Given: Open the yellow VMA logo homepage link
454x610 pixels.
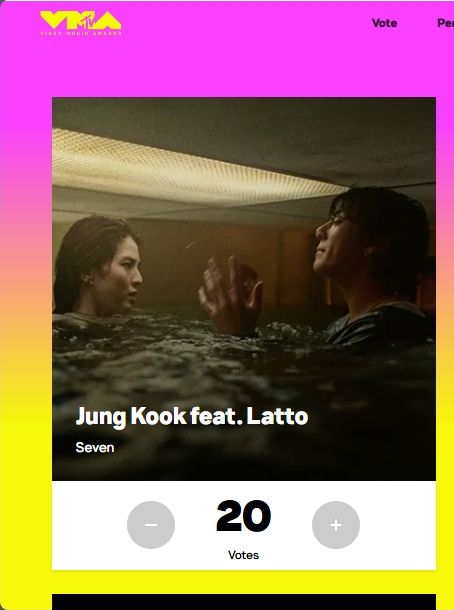Looking at the screenshot, I should [81, 23].
